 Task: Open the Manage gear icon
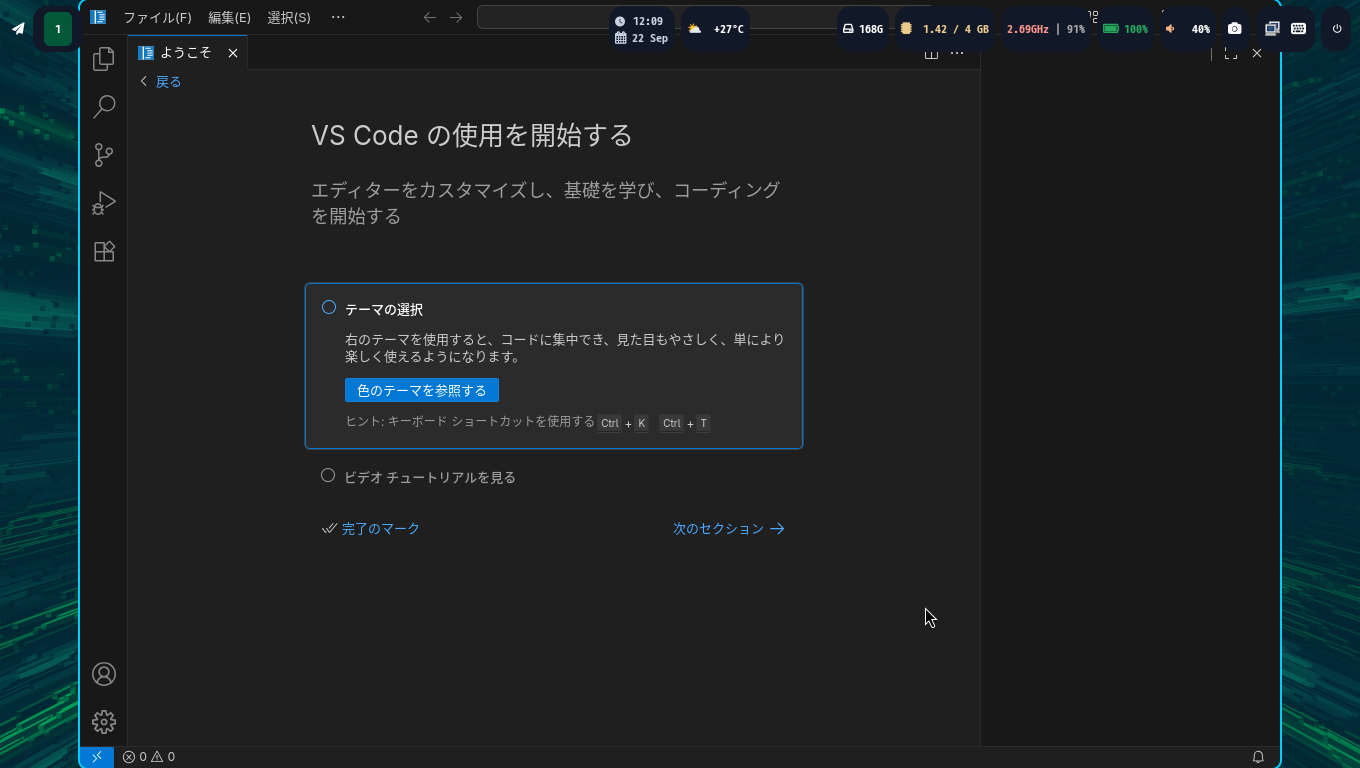(104, 722)
